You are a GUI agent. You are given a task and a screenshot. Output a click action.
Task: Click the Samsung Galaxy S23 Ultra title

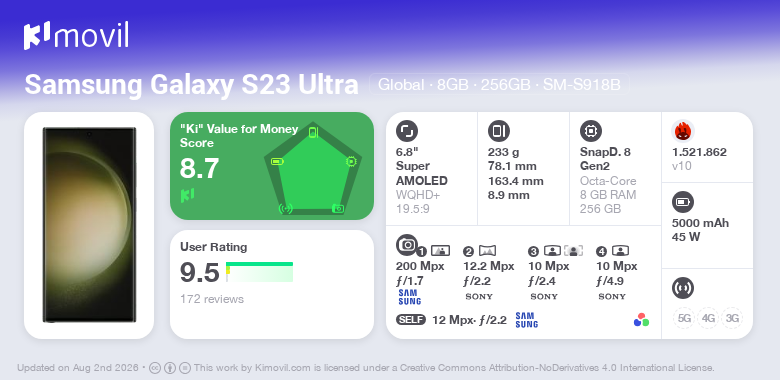pyautogui.click(x=192, y=85)
